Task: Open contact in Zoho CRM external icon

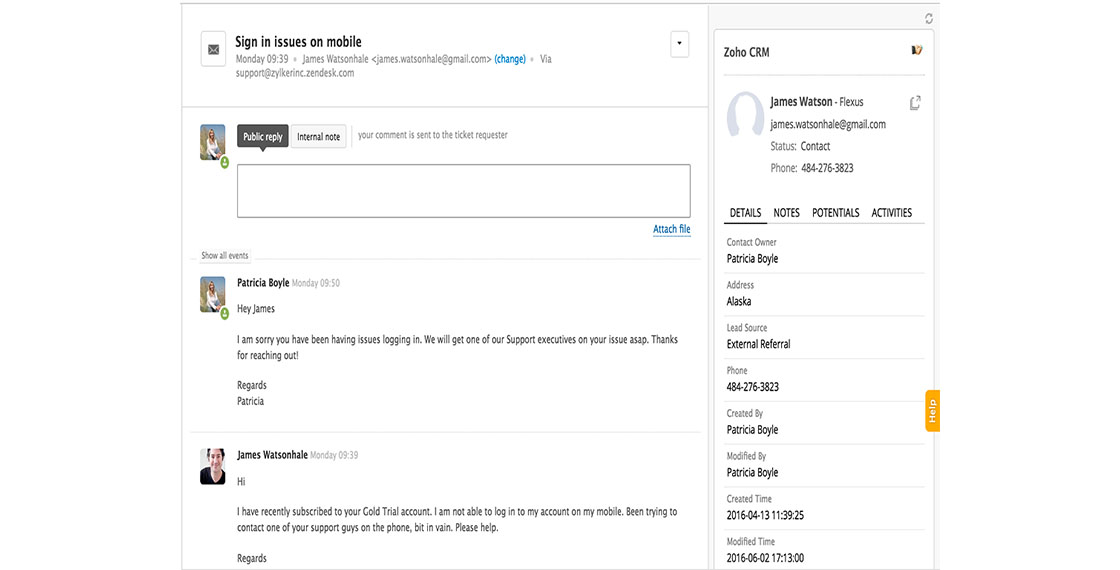Action: tap(915, 103)
